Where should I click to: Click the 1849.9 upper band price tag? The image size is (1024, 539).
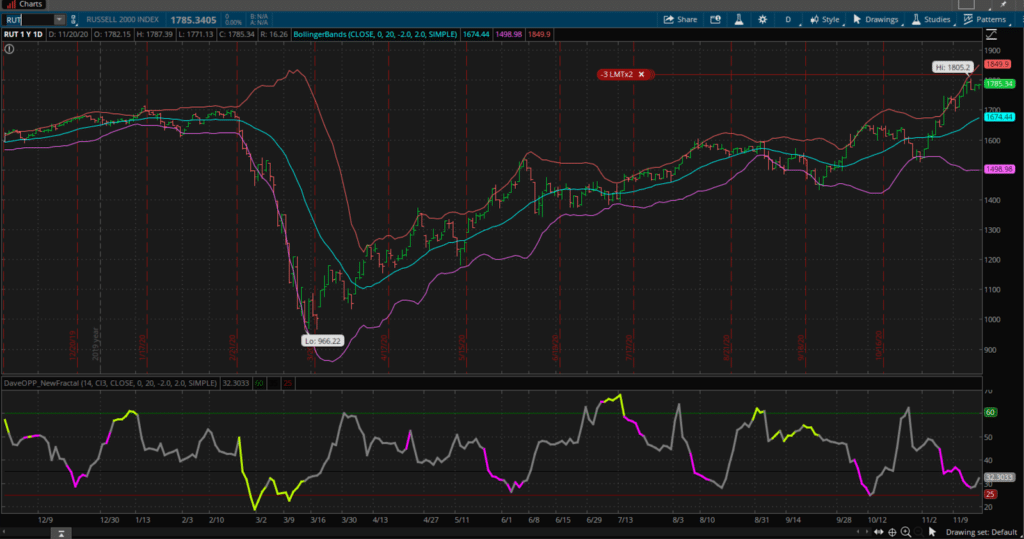tap(997, 64)
